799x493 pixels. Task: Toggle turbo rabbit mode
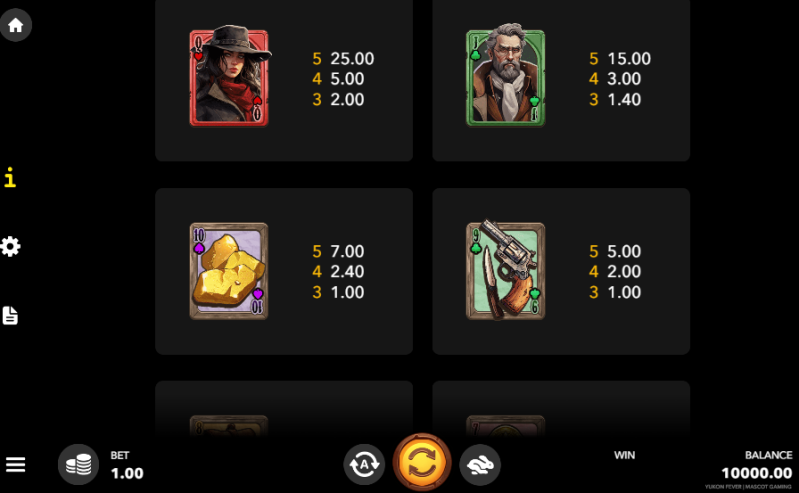click(x=480, y=464)
